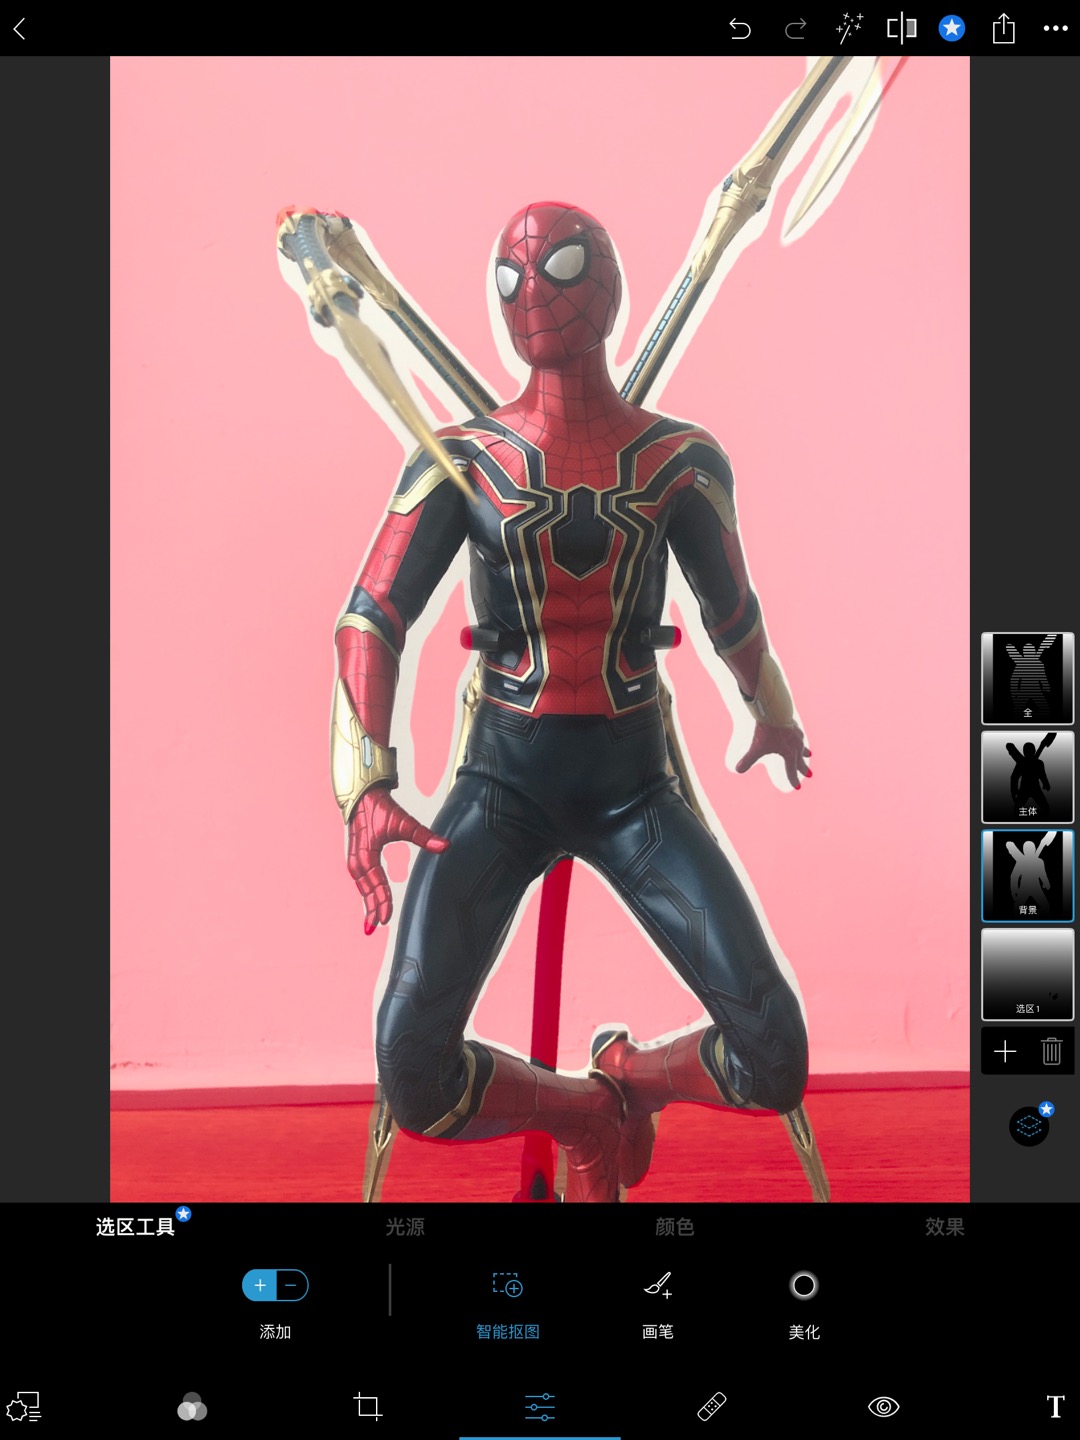1080x1440 pixels.
Task: Open the crop tool in bottom bar
Action: pos(368,1407)
